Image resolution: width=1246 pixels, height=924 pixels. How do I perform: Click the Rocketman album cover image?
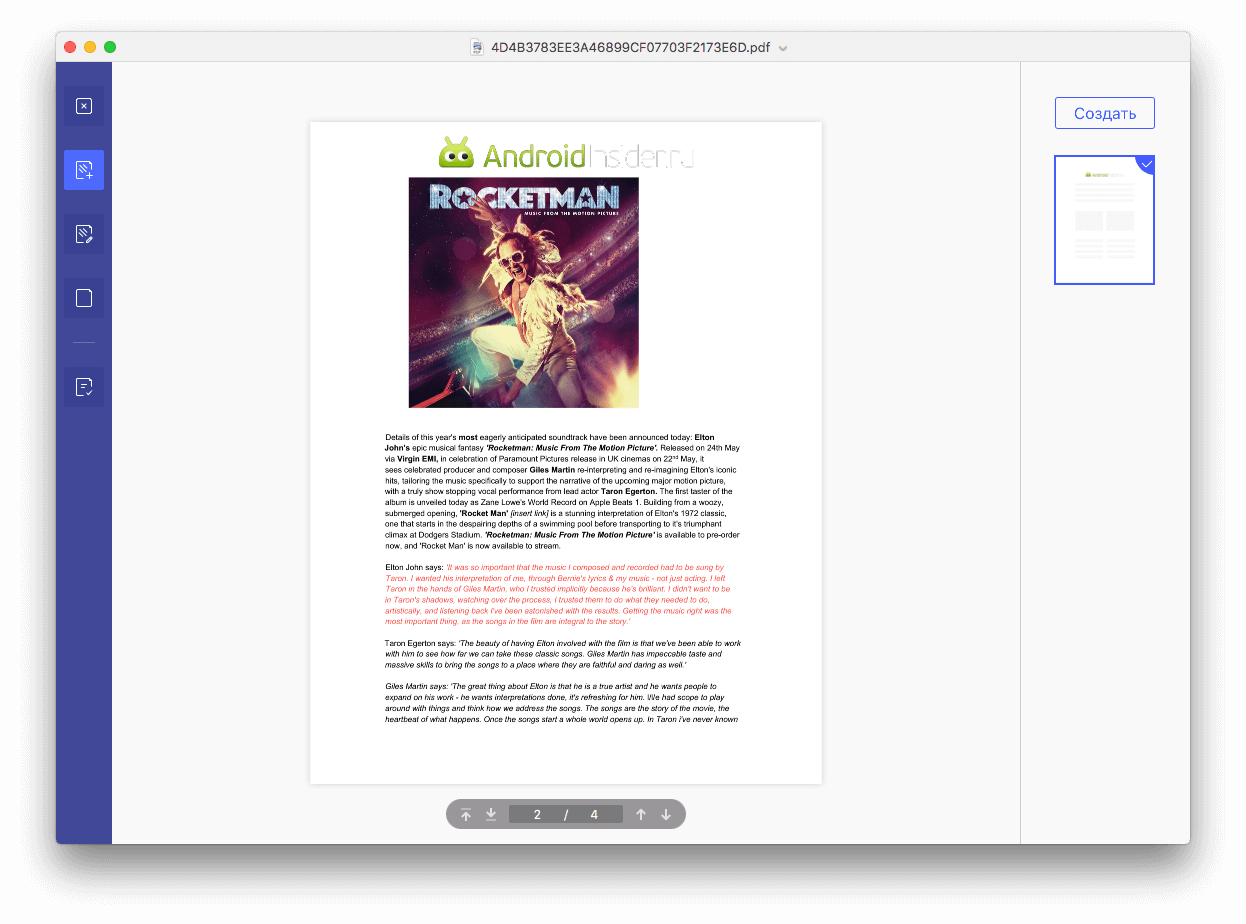coord(524,292)
